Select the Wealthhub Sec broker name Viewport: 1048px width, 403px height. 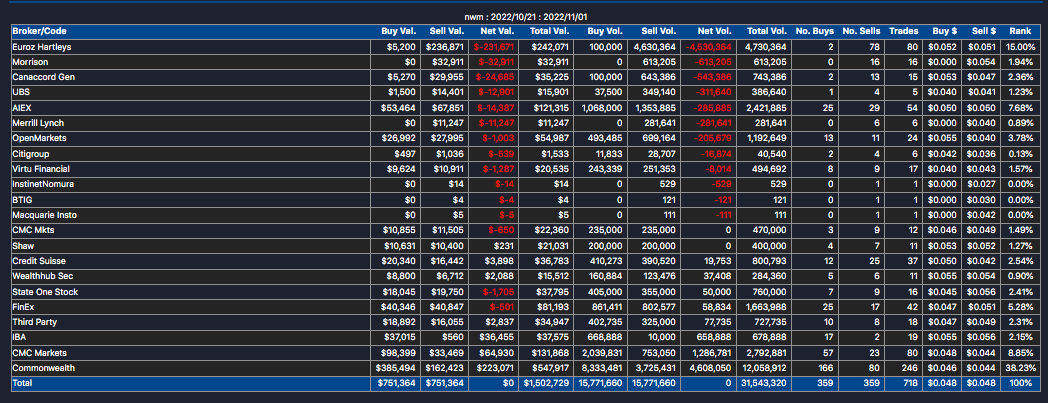pos(42,275)
